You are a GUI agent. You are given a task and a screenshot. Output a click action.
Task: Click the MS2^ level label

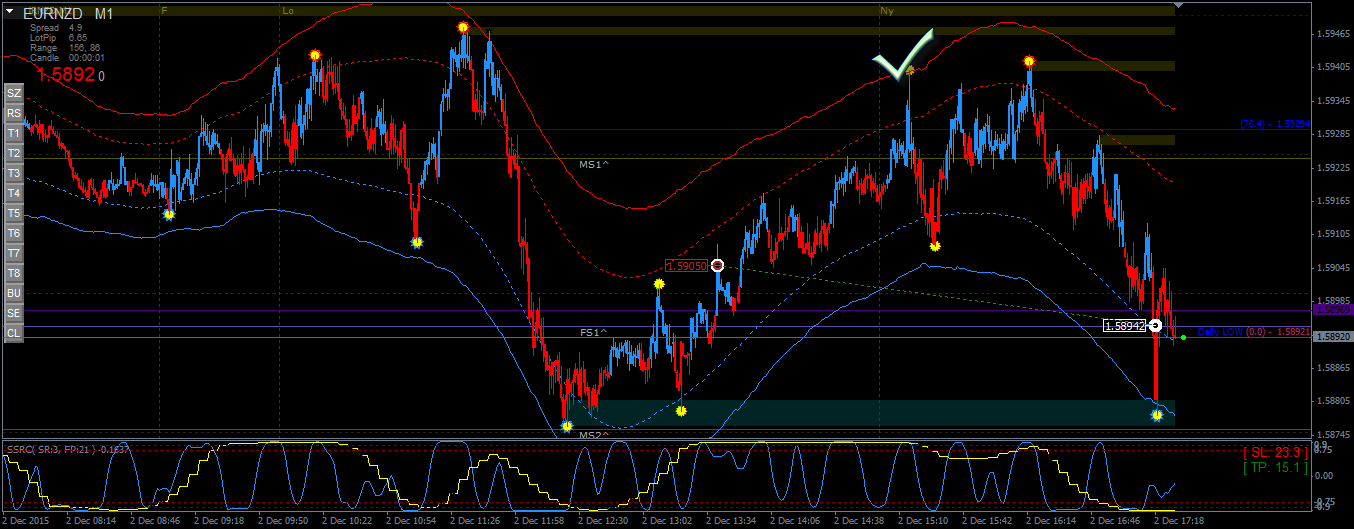[594, 435]
